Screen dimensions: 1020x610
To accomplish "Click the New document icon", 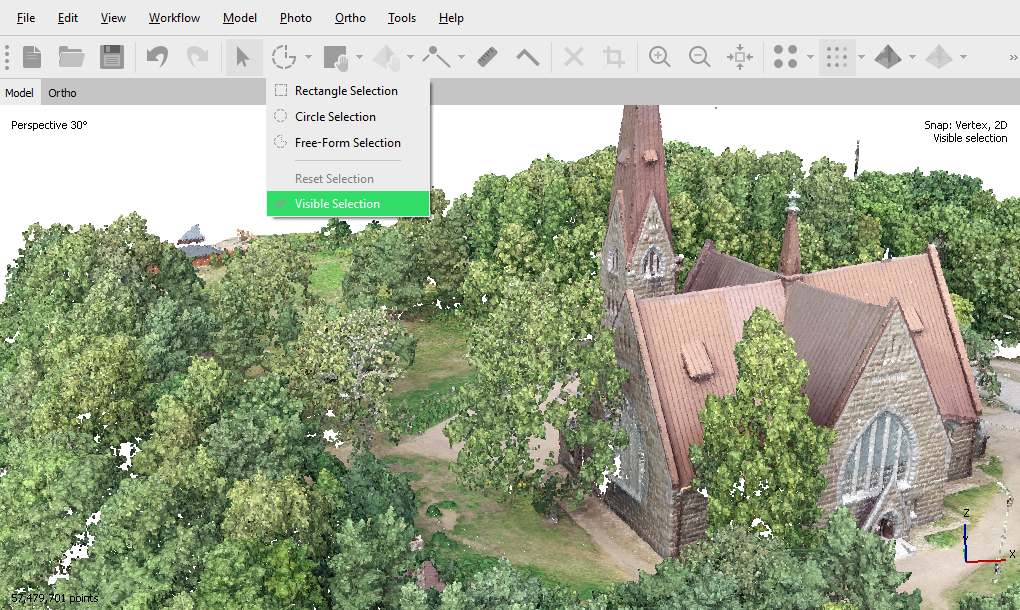I will [32, 57].
